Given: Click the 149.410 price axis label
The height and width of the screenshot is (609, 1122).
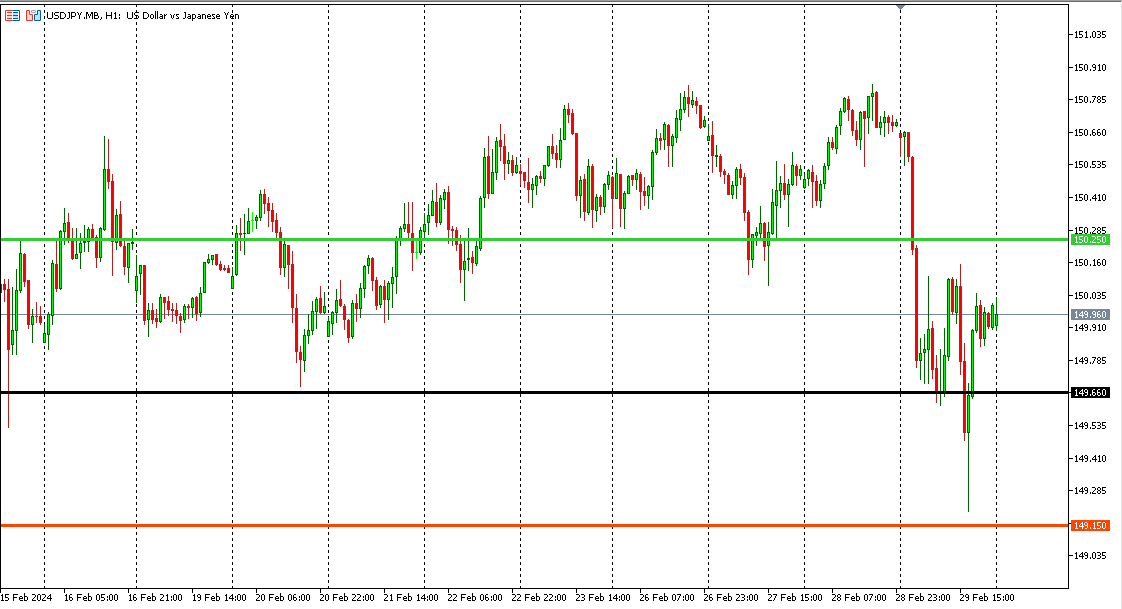Looking at the screenshot, I should pyautogui.click(x=1091, y=459).
